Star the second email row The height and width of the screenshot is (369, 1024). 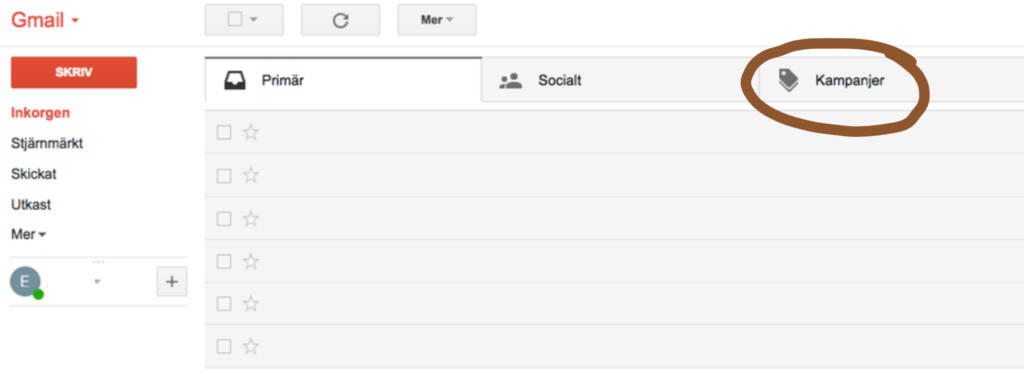(251, 176)
